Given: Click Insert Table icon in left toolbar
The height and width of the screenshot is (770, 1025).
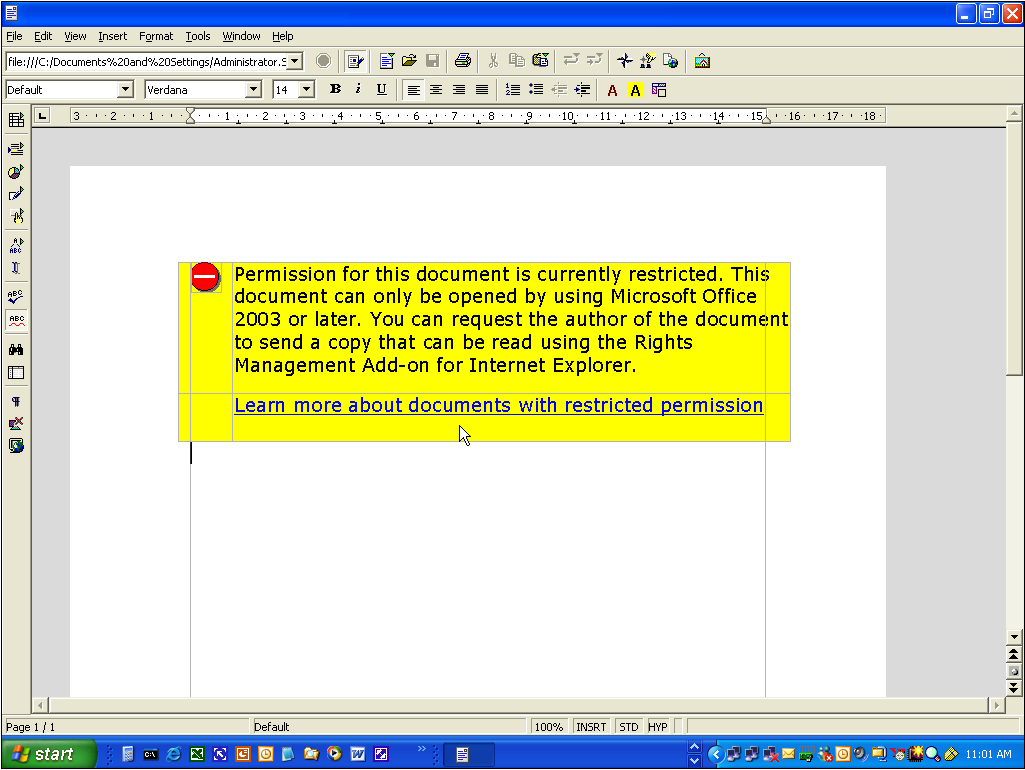Looking at the screenshot, I should pyautogui.click(x=16, y=120).
